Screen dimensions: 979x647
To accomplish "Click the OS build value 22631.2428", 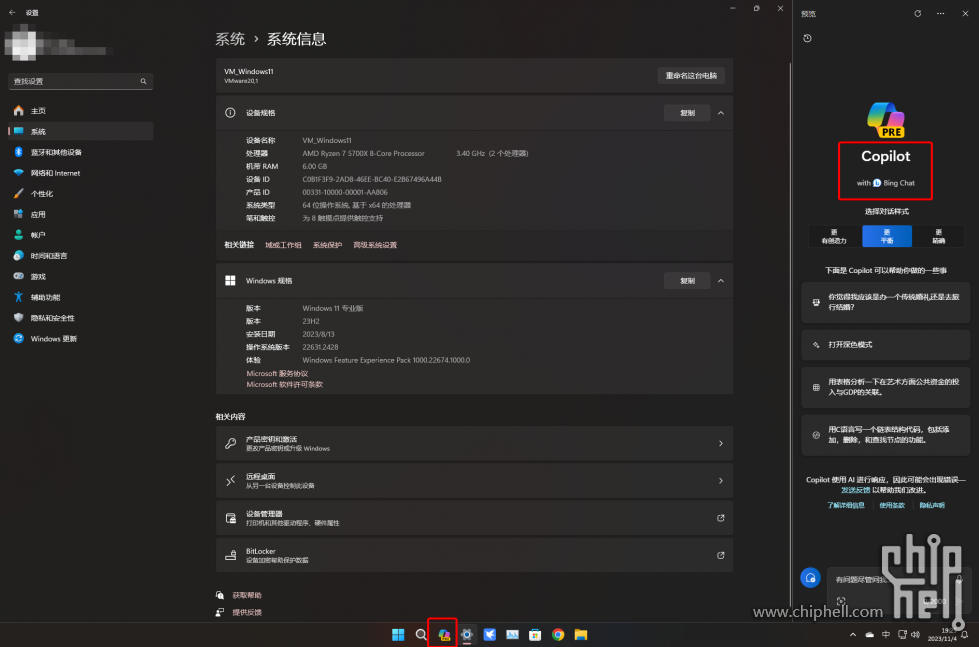I will pyautogui.click(x=320, y=347).
